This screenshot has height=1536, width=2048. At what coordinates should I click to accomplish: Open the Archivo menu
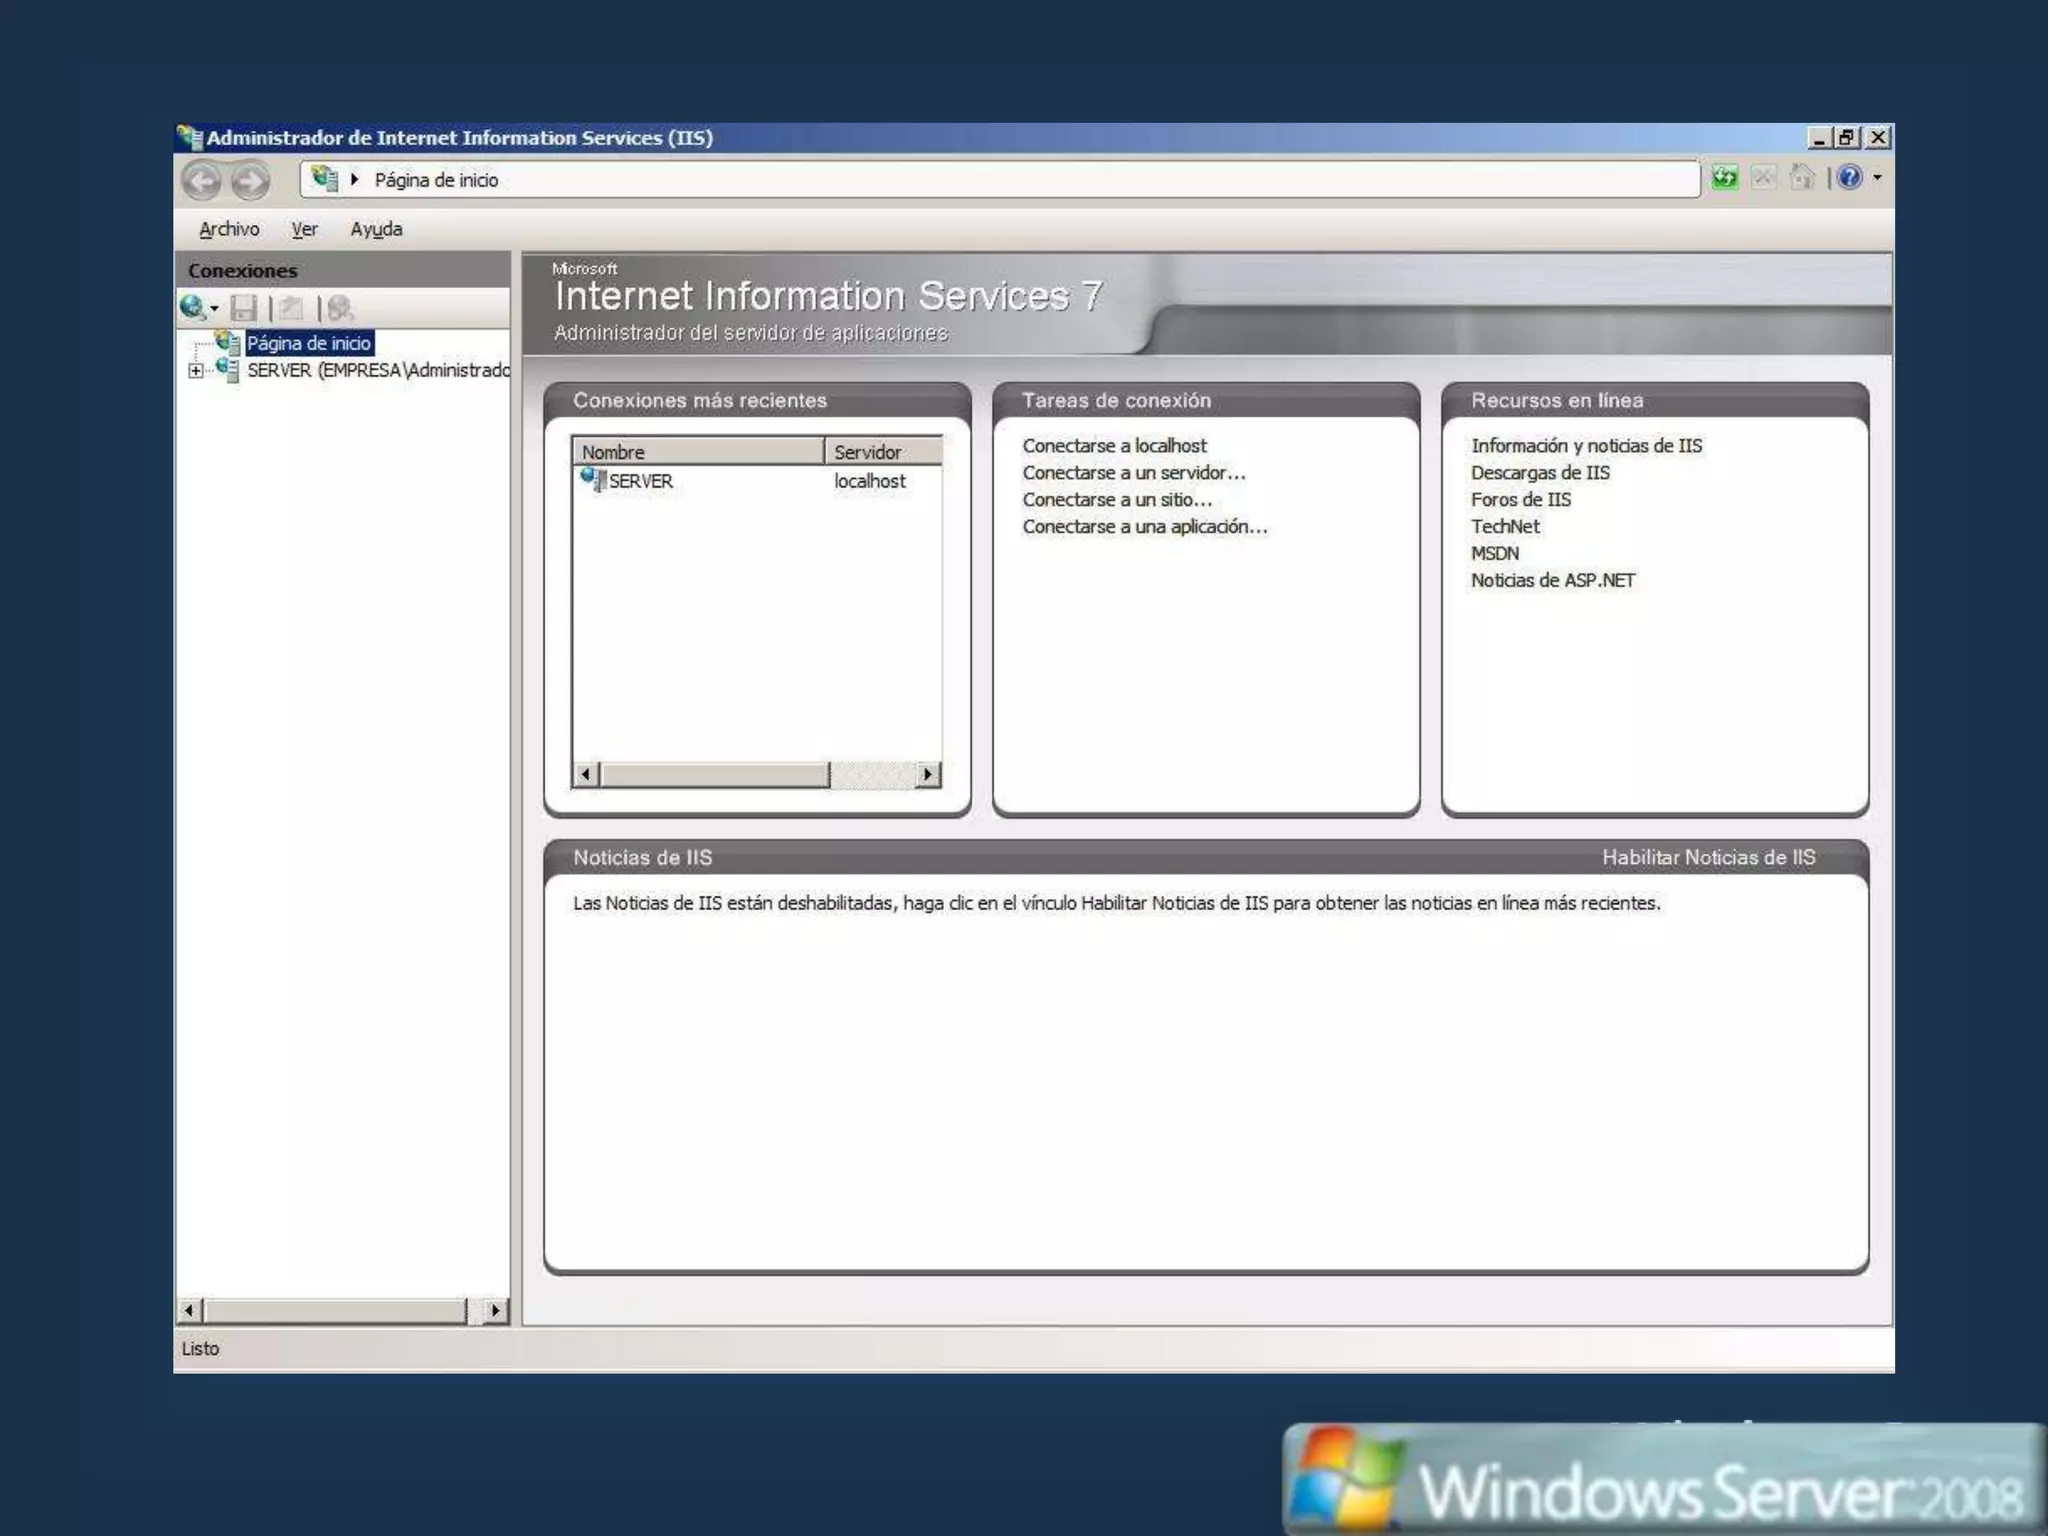229,229
